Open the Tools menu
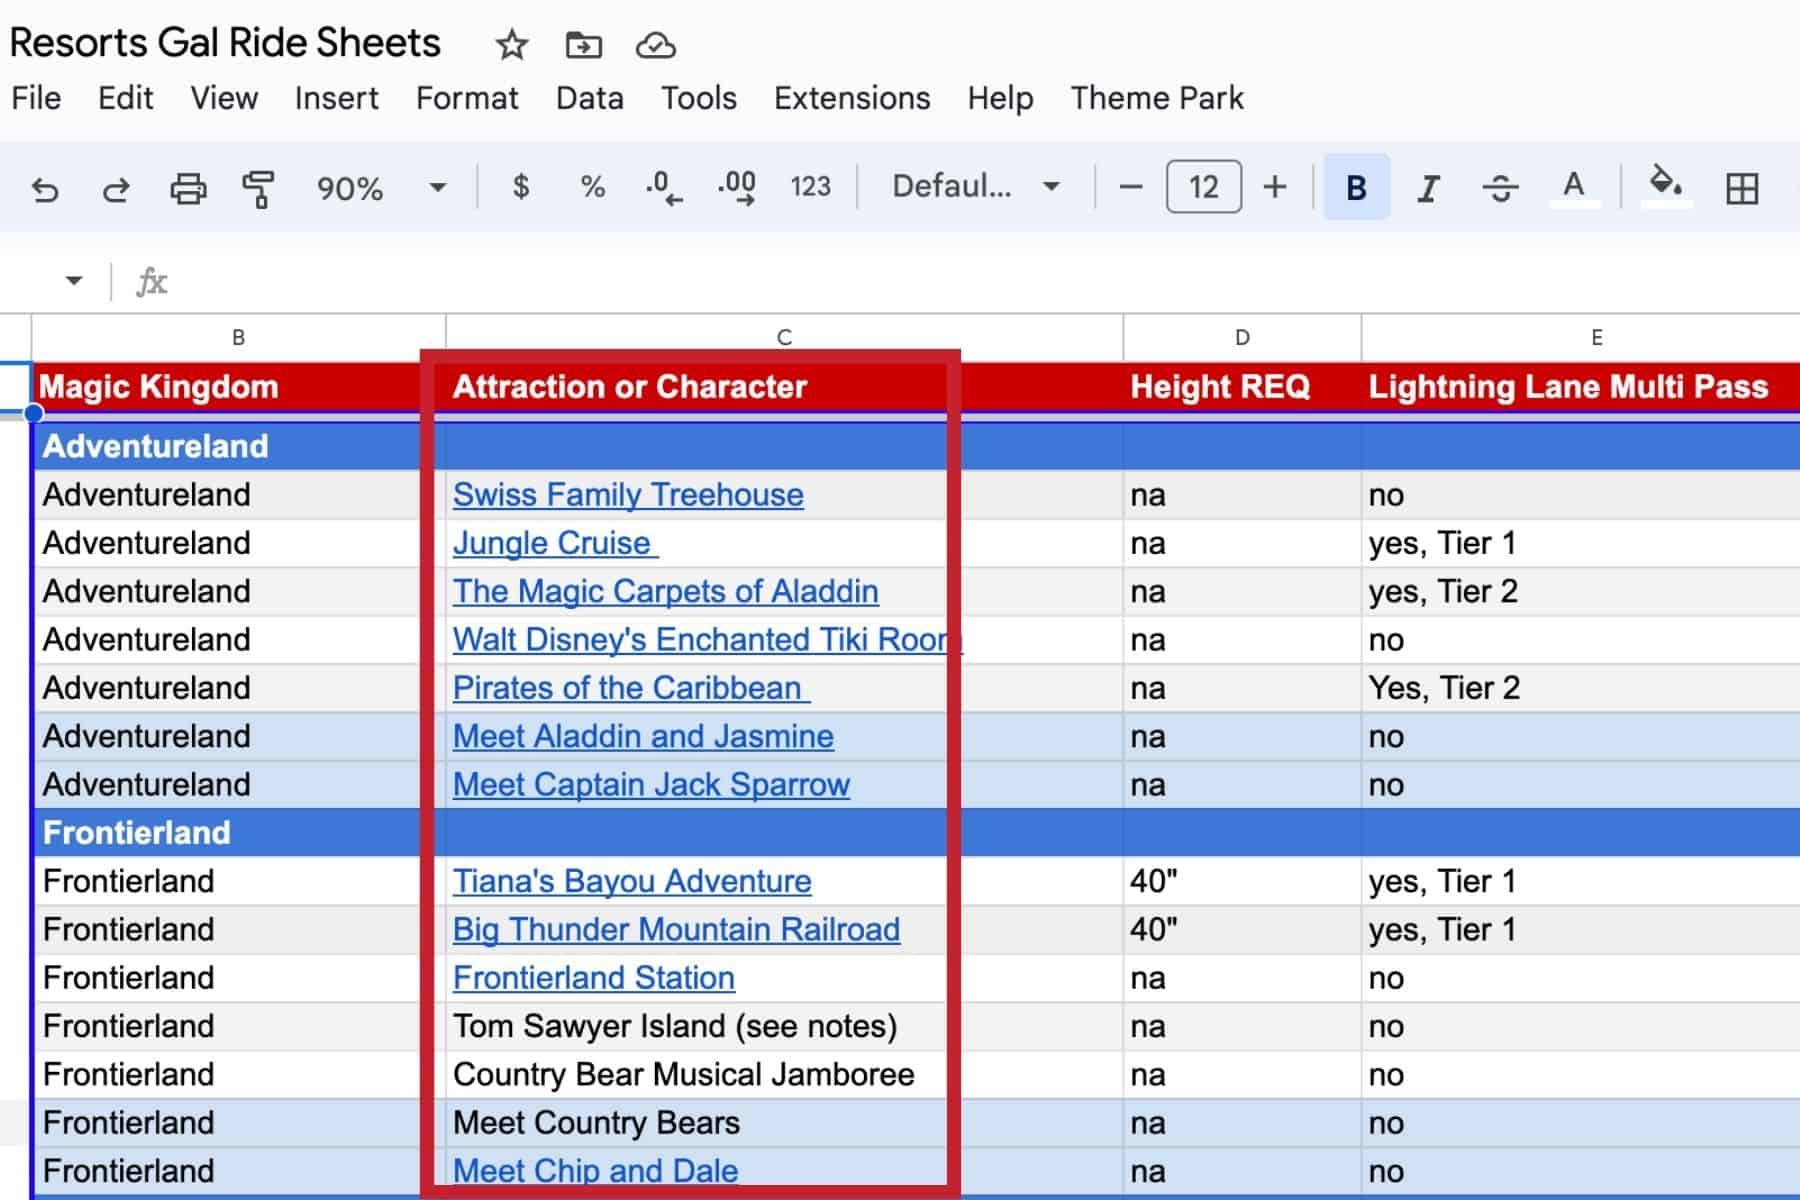Viewport: 1800px width, 1200px height. pos(698,98)
